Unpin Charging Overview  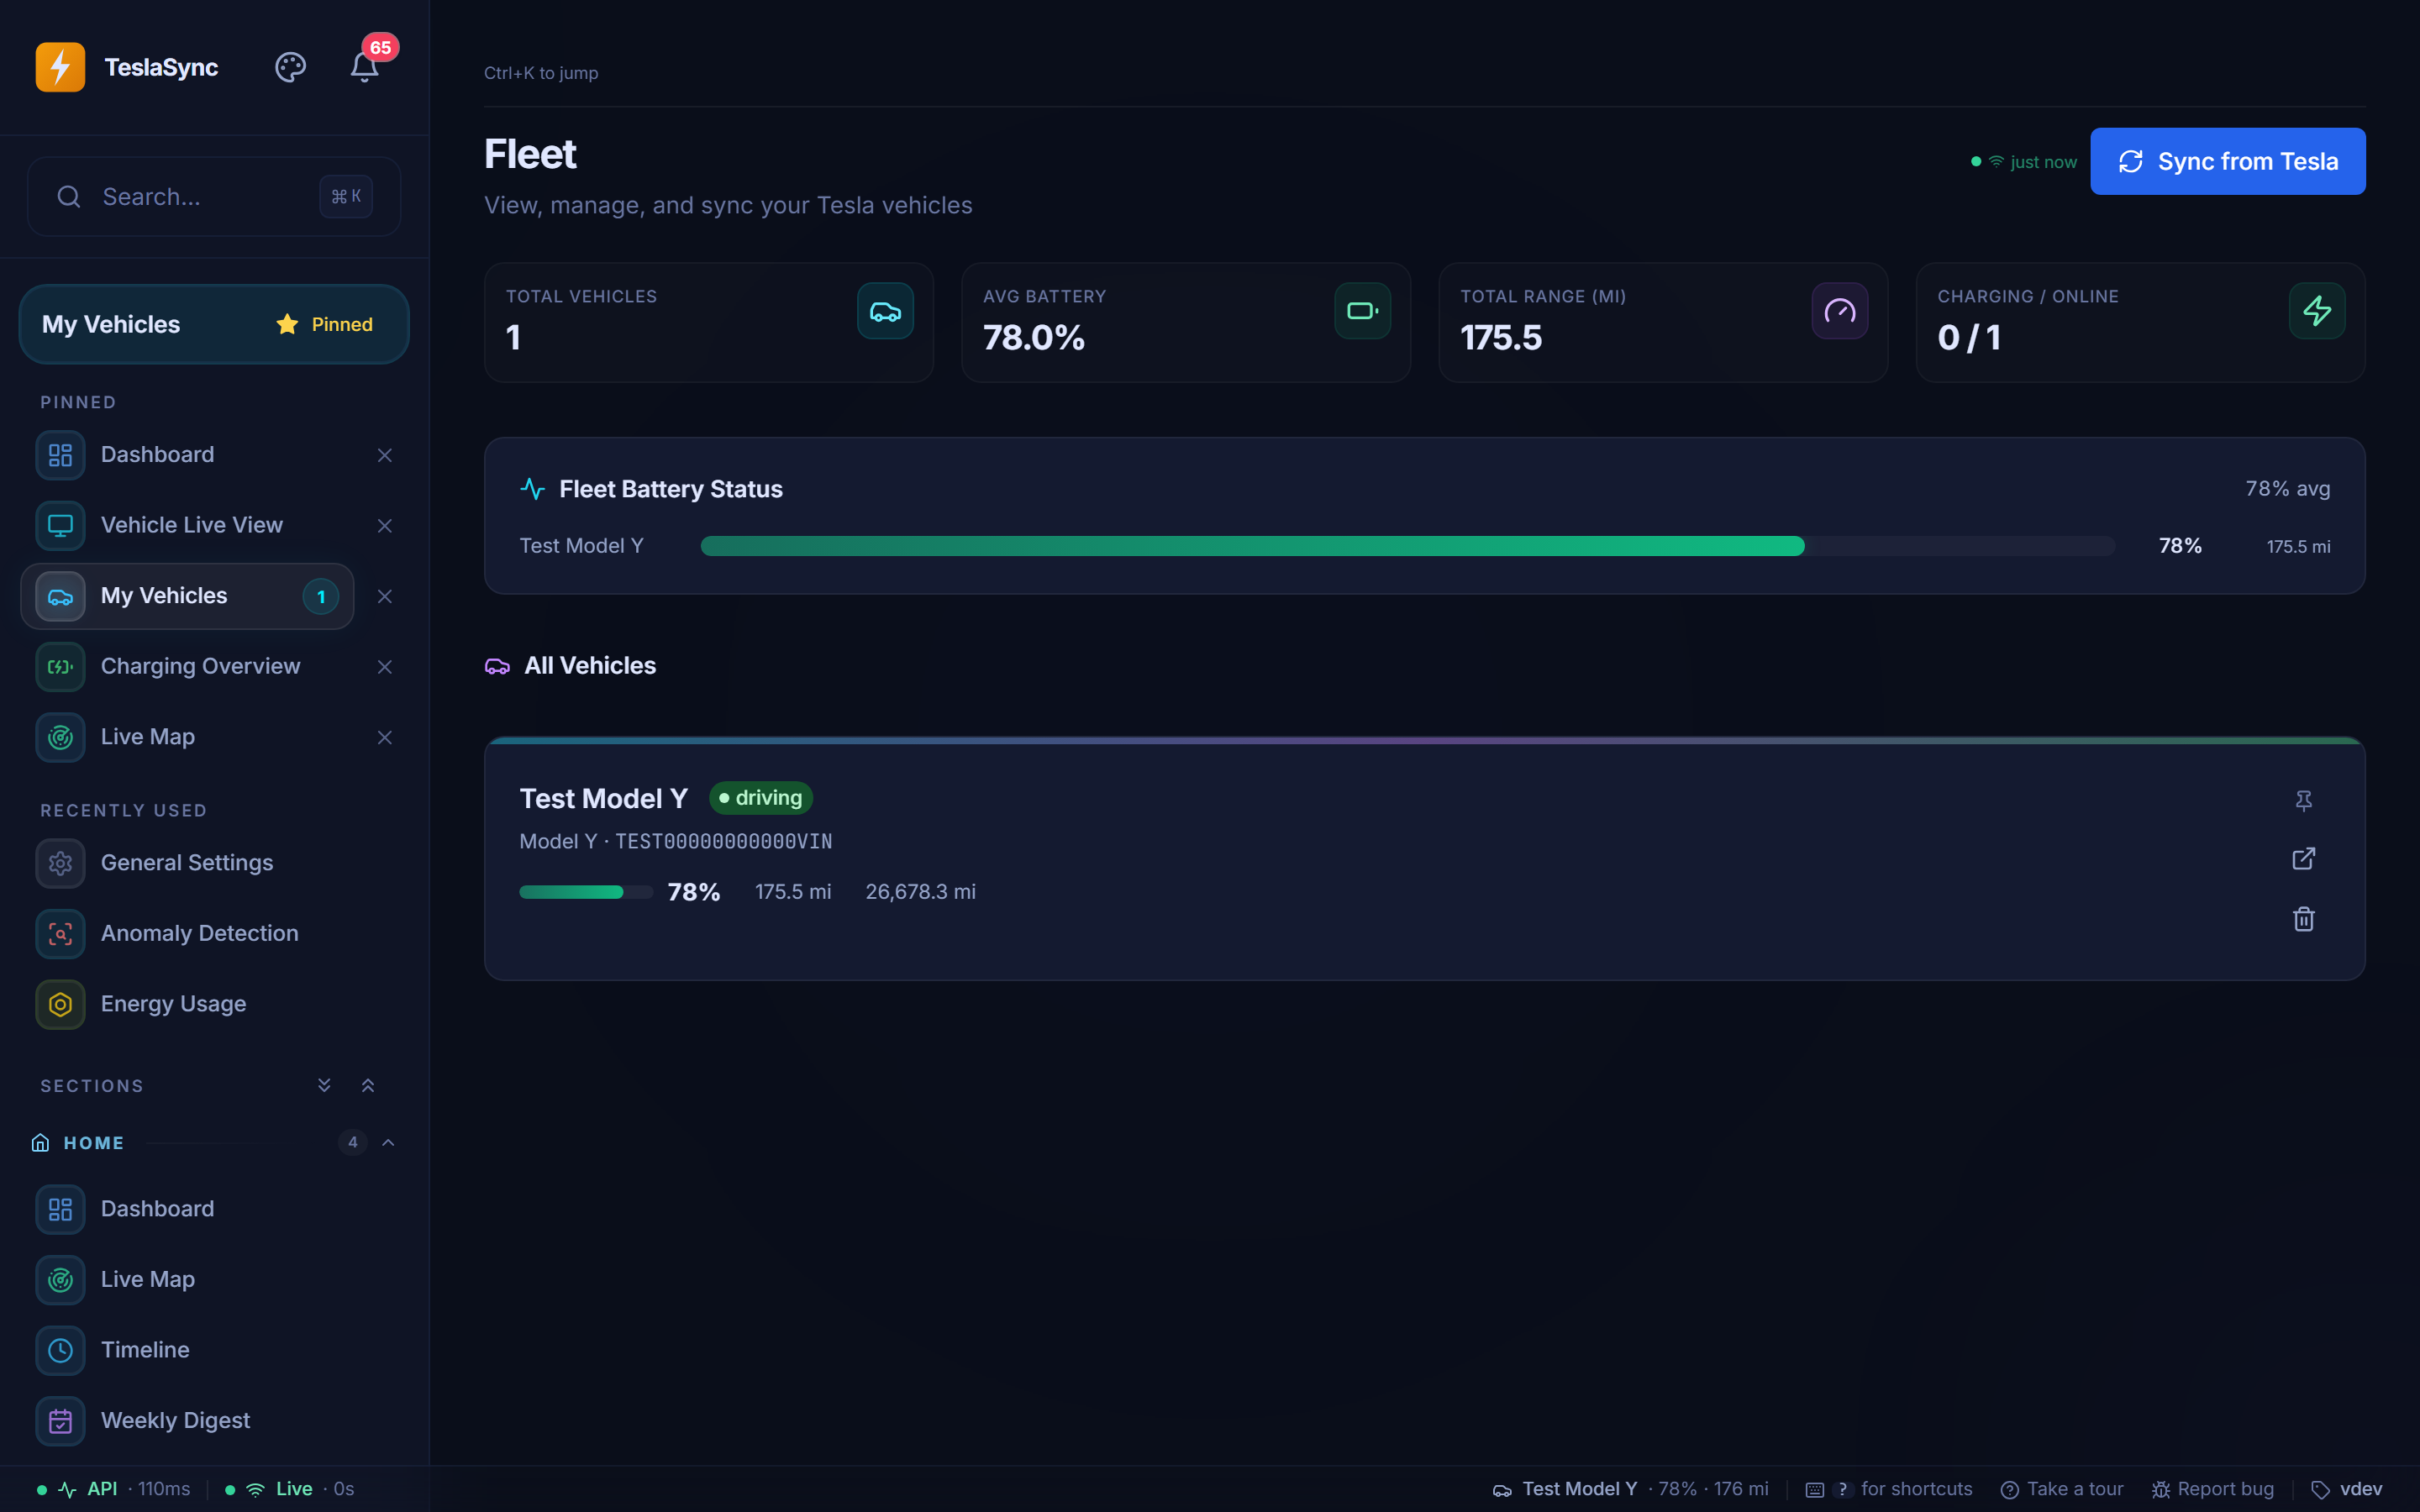tap(384, 666)
